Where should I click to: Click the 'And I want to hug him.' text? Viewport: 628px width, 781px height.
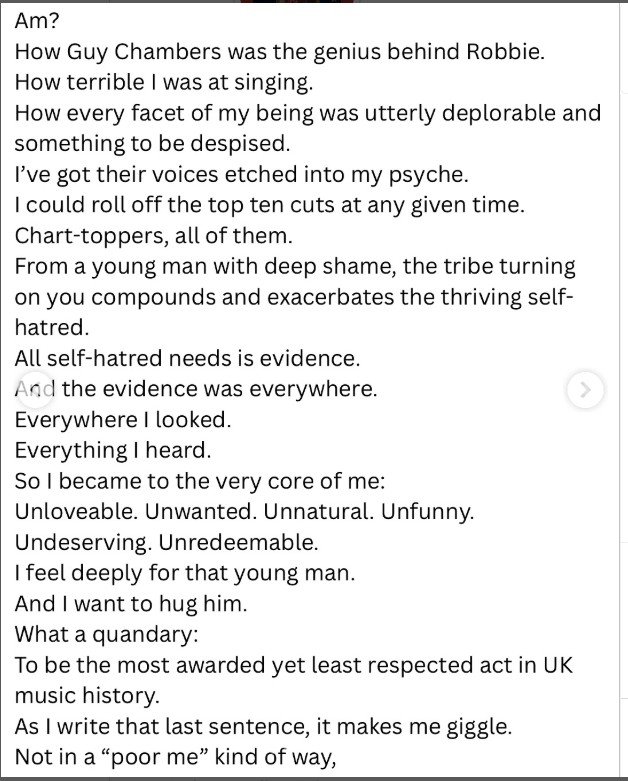click(x=131, y=604)
